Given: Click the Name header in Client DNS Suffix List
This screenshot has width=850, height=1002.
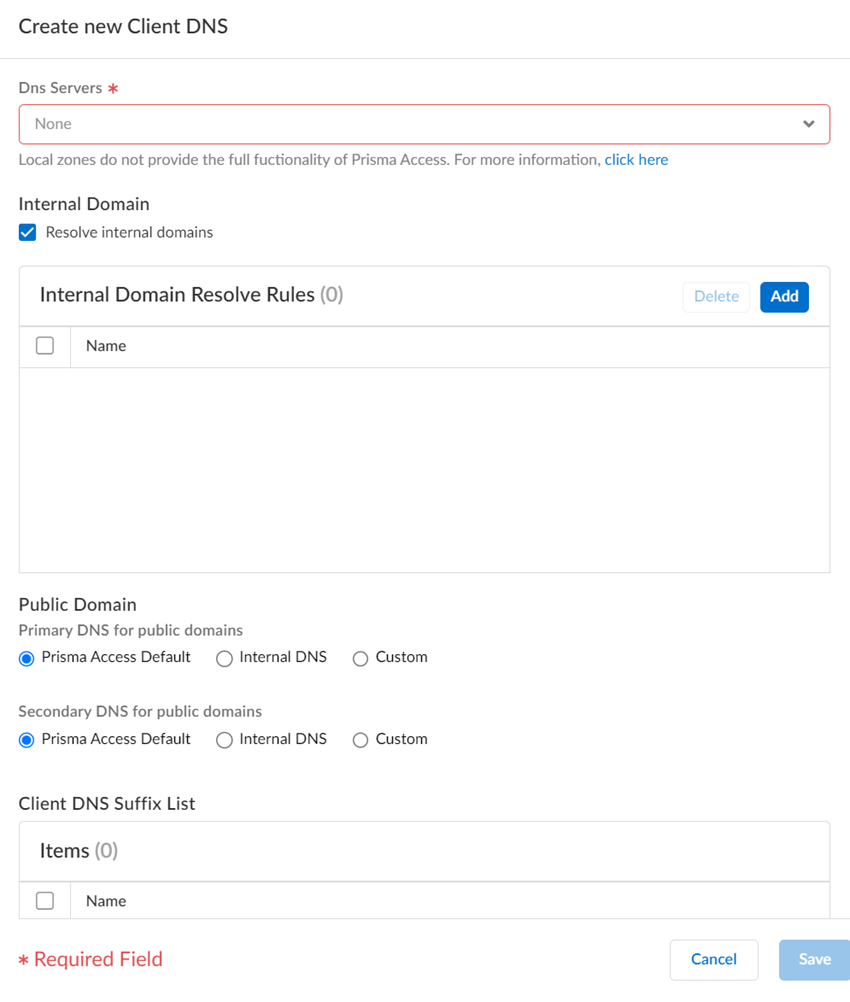Looking at the screenshot, I should [105, 900].
